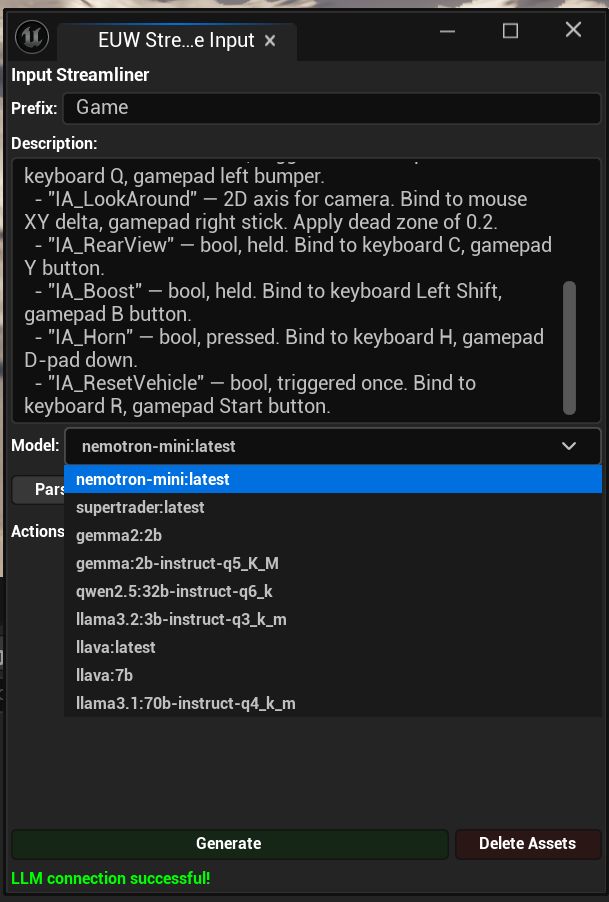Image resolution: width=609 pixels, height=902 pixels.
Task: Click the Description box scrollbar
Action: tap(569, 346)
